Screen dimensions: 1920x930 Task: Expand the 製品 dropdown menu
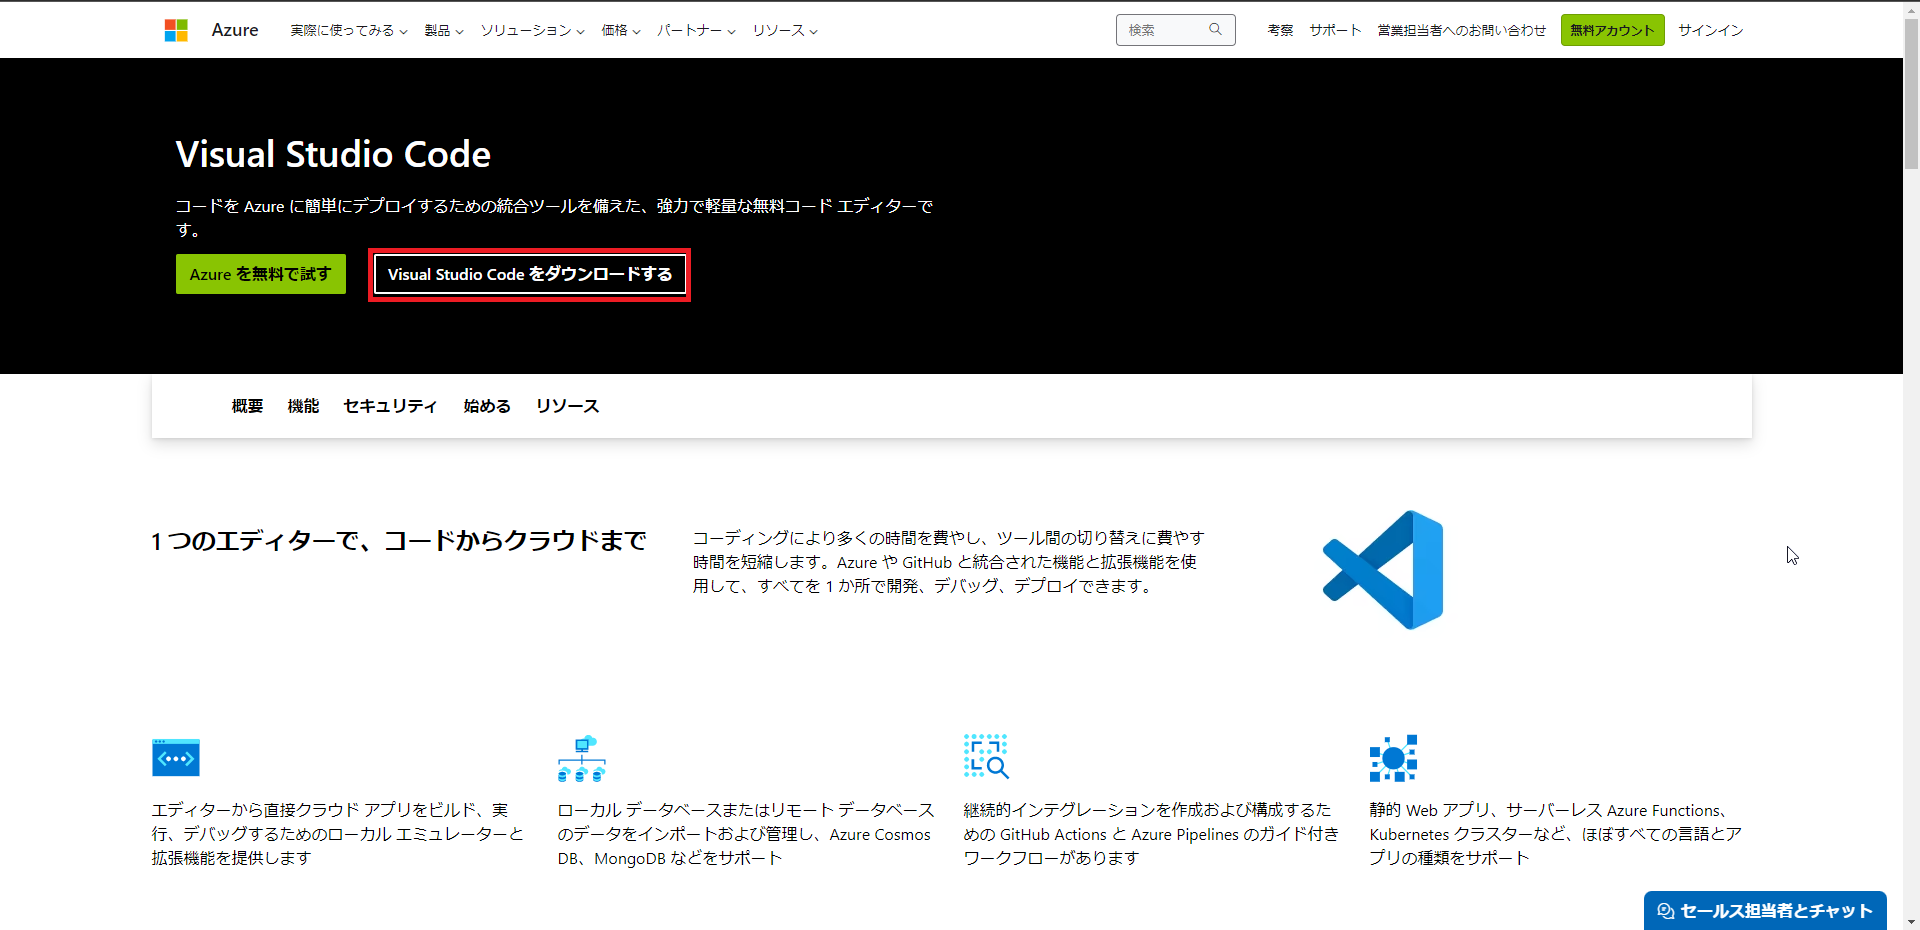pos(444,31)
